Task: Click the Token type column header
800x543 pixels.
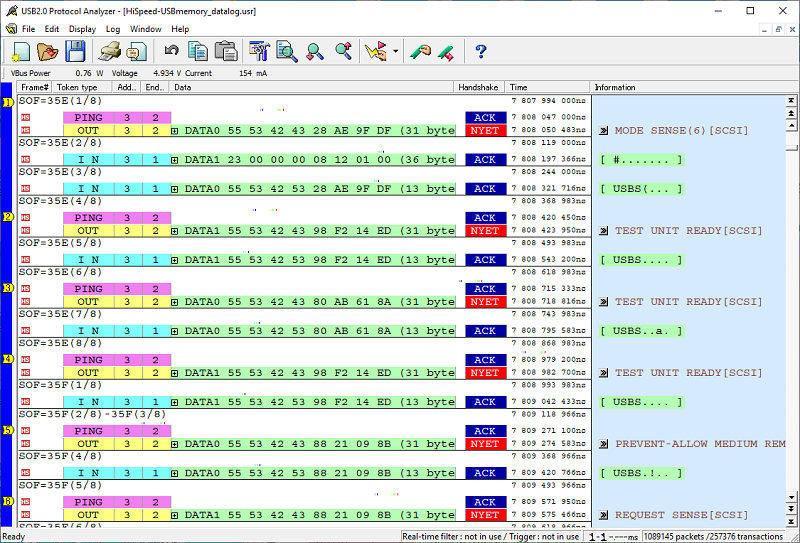Action: pos(82,87)
